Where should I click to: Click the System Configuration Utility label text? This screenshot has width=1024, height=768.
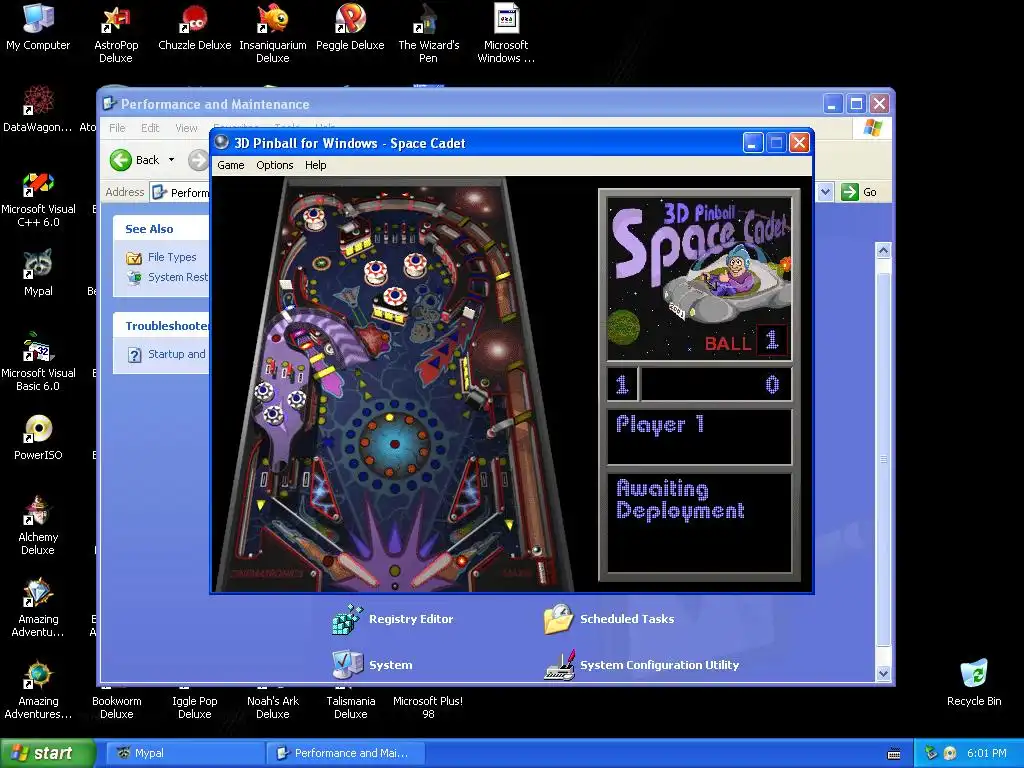pyautogui.click(x=660, y=665)
